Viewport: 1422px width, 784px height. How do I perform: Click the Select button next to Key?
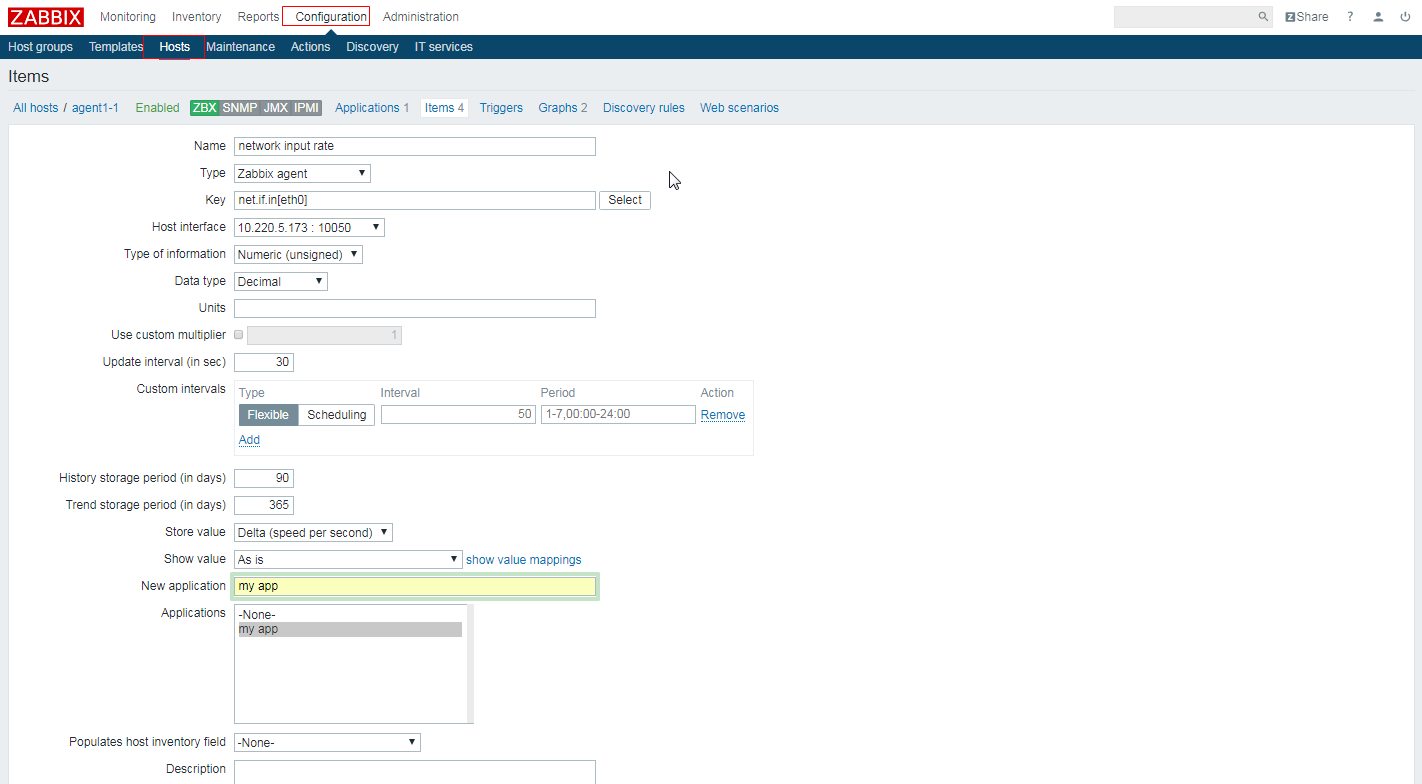coord(625,201)
